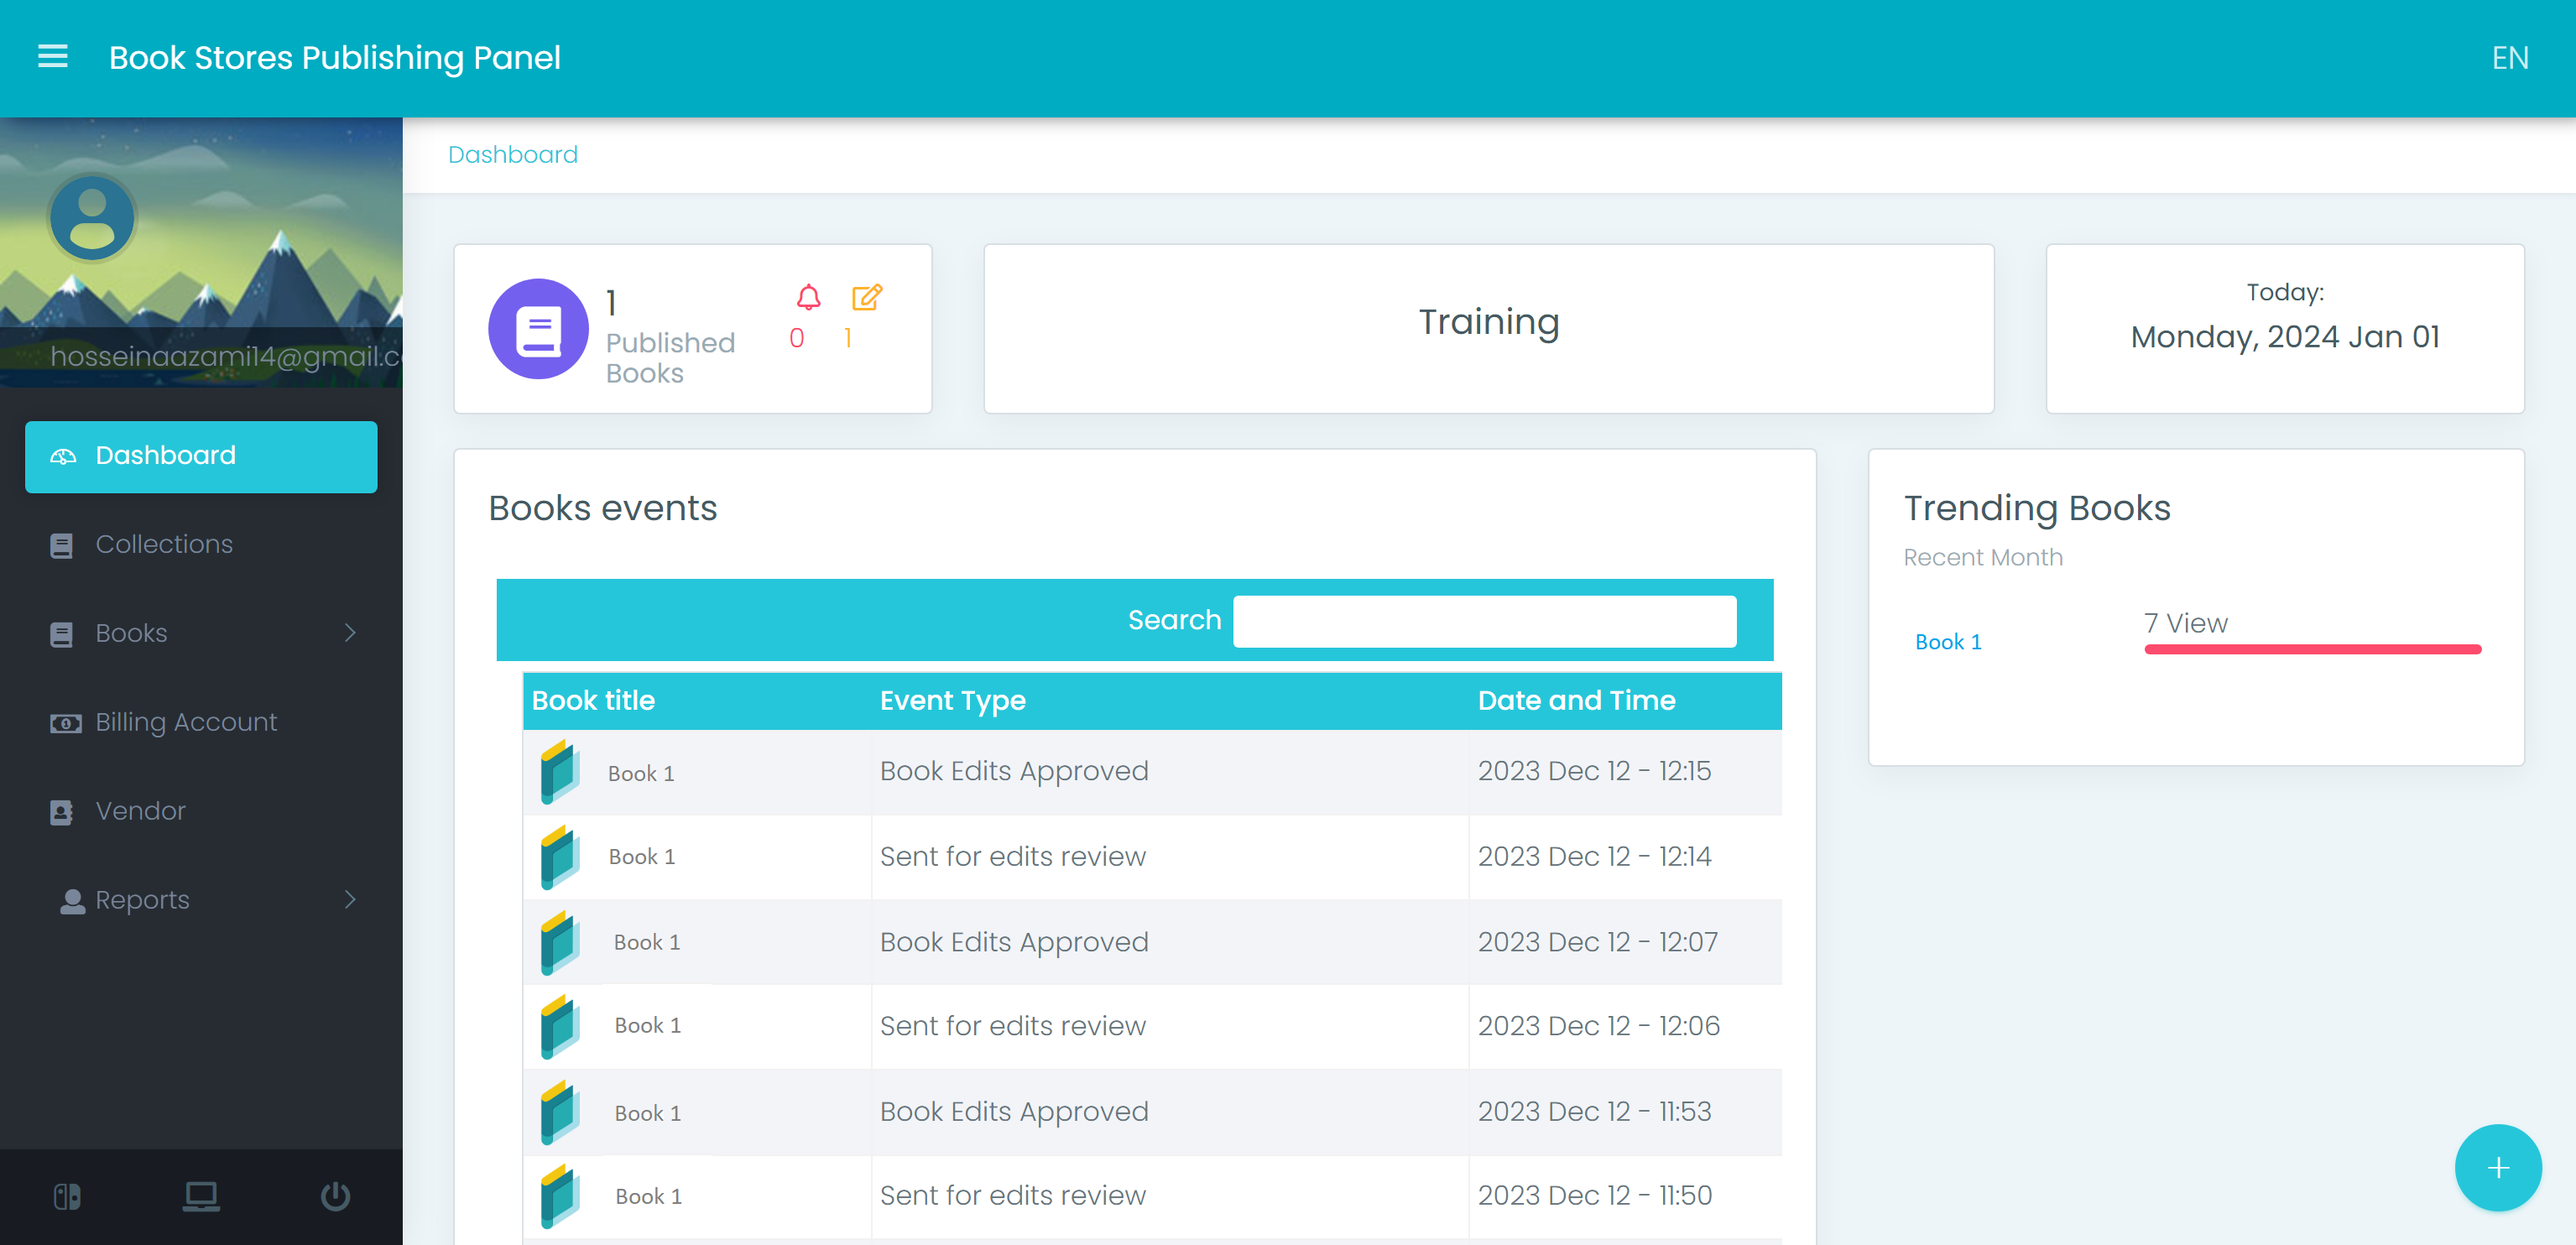The width and height of the screenshot is (2576, 1245).
Task: Toggle the sidebar theme icon at bottom left
Action: point(67,1196)
